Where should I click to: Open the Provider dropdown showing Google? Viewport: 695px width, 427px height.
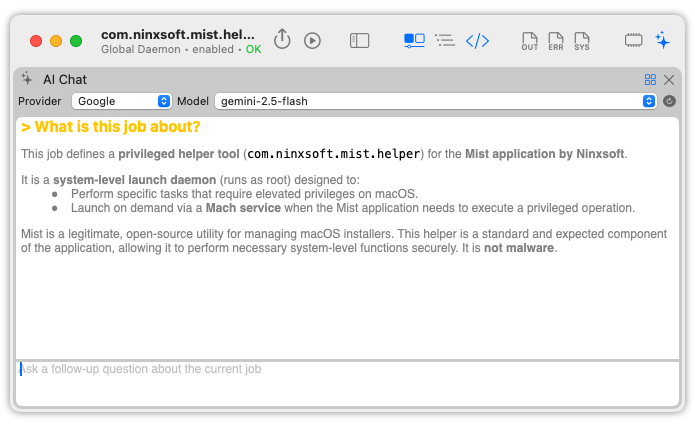click(x=122, y=101)
